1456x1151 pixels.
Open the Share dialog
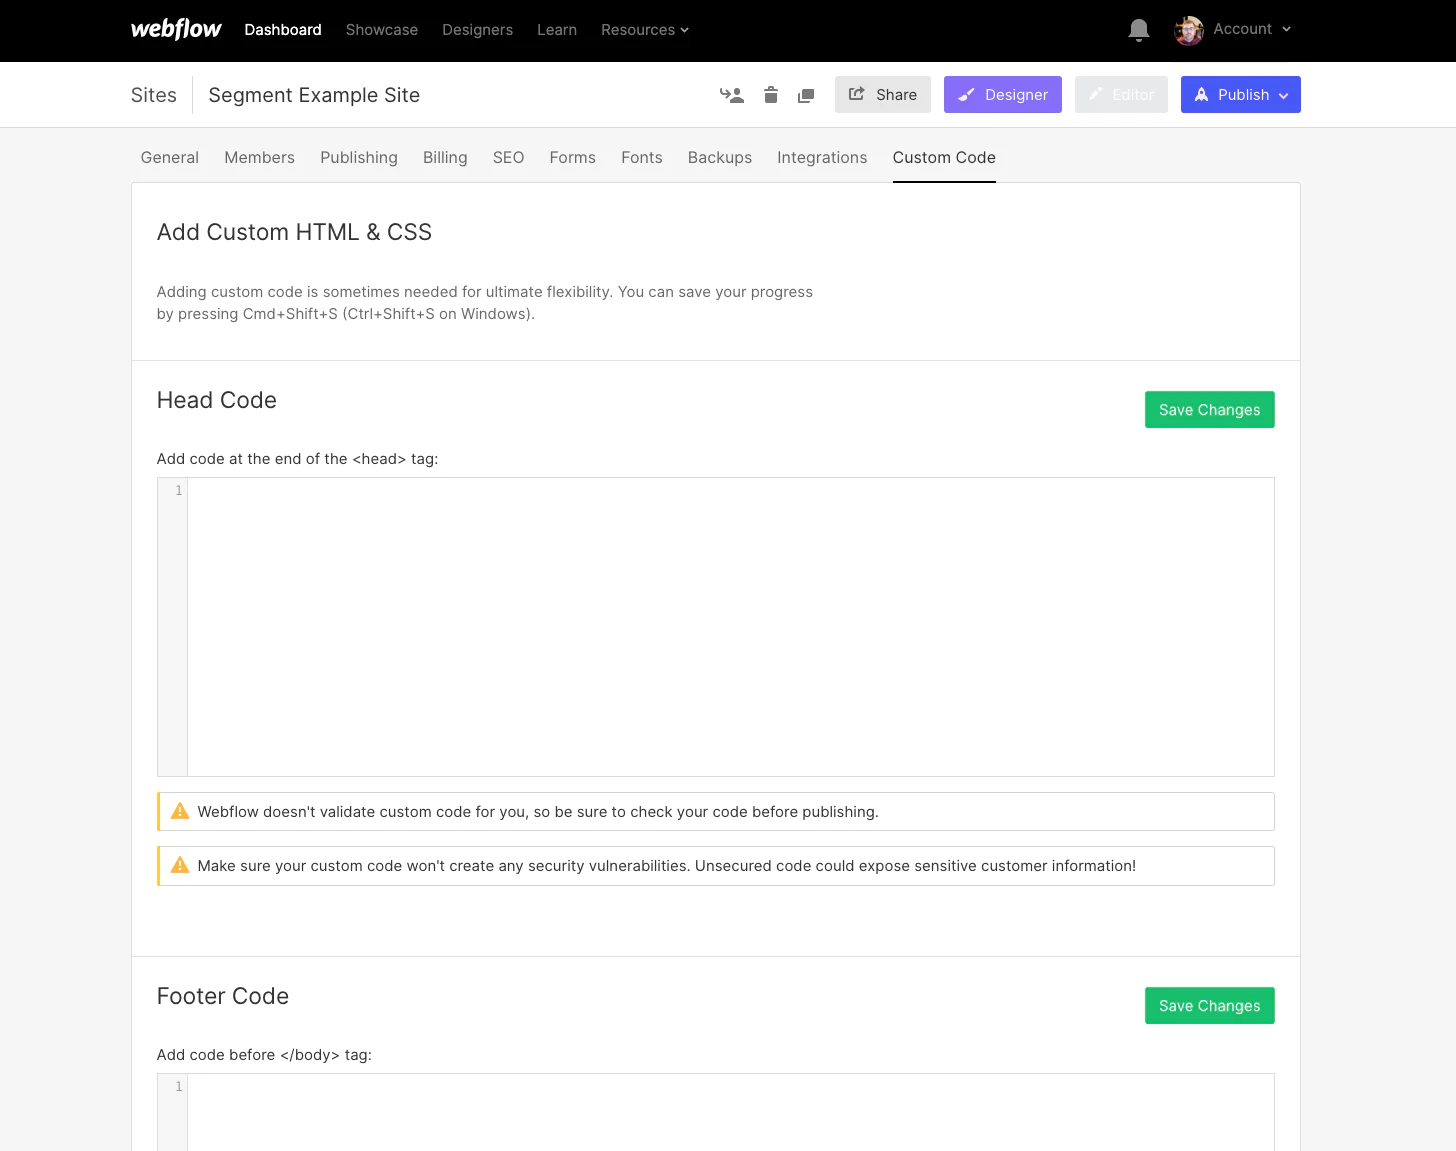pos(882,95)
